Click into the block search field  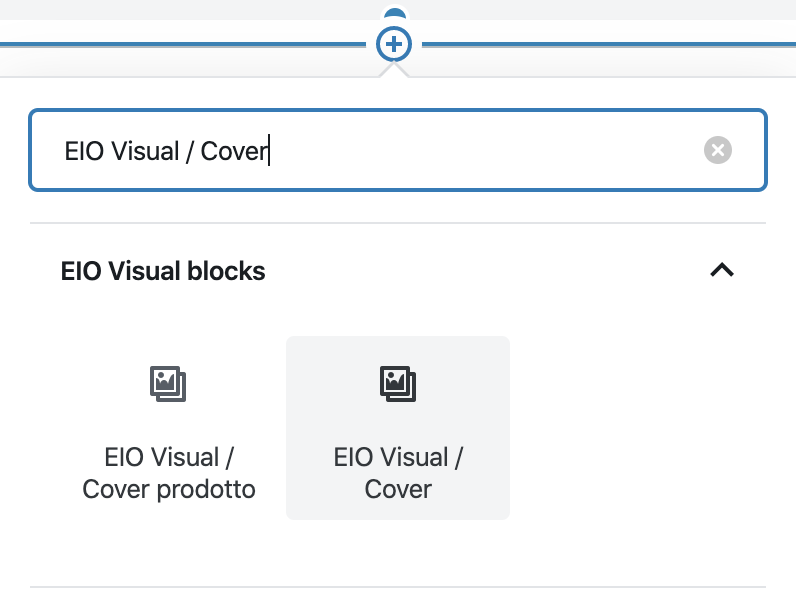tap(397, 150)
